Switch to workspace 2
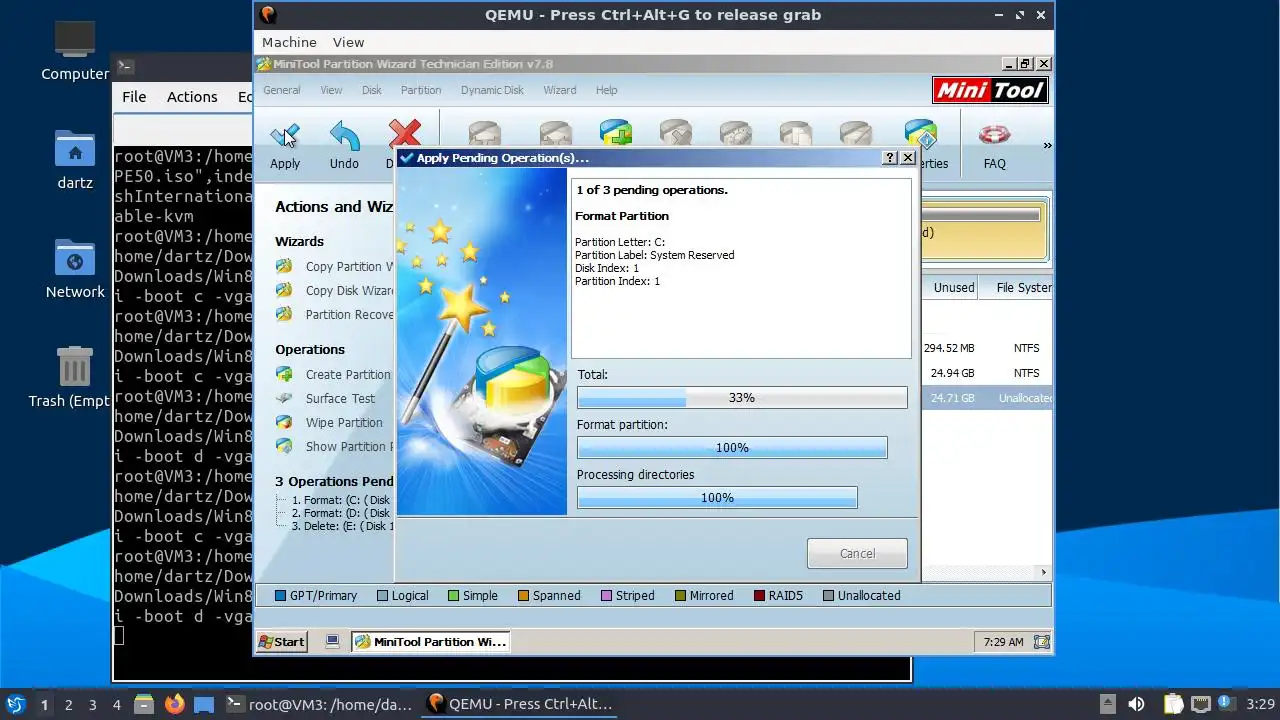Image resolution: width=1280 pixels, height=720 pixels. [69, 704]
